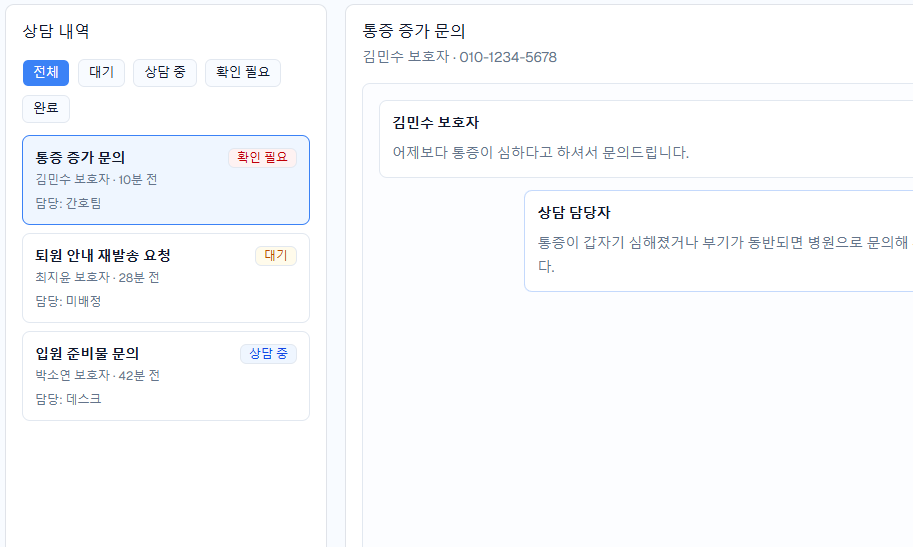The height and width of the screenshot is (547, 913).
Task: Click the 상담 내역 panel heading
Action: click(x=56, y=31)
